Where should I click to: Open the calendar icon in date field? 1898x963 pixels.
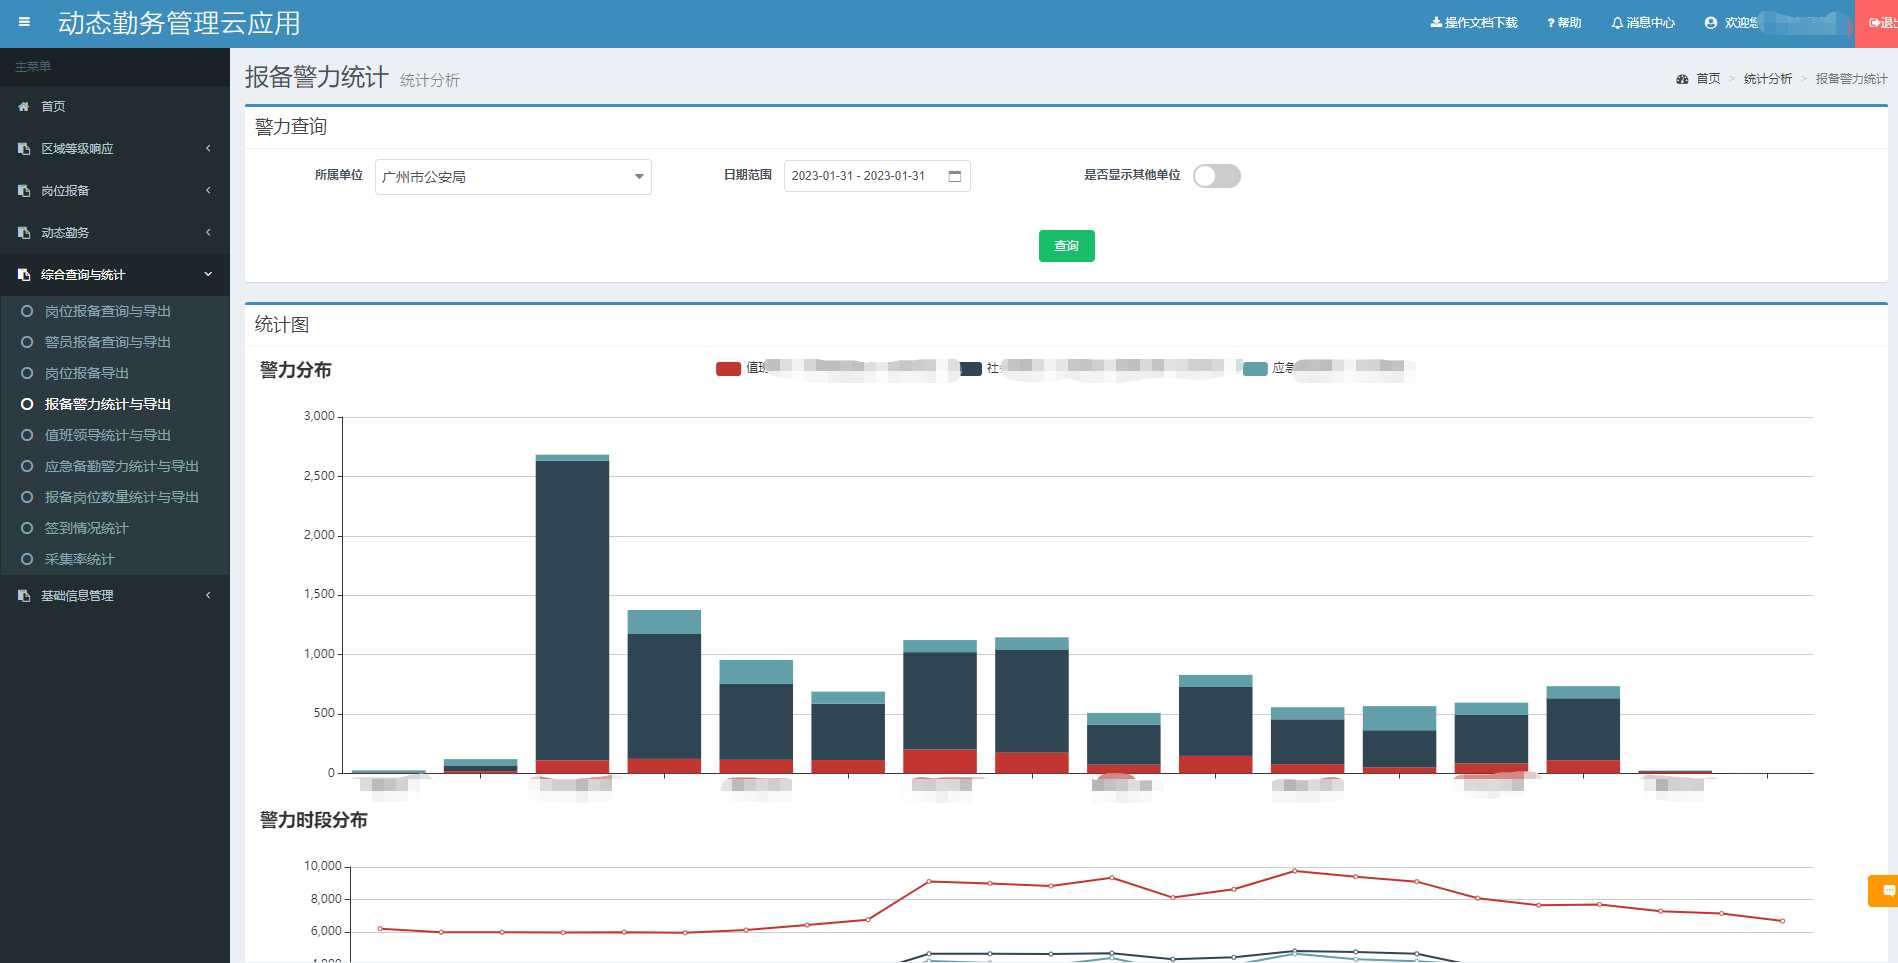(955, 176)
